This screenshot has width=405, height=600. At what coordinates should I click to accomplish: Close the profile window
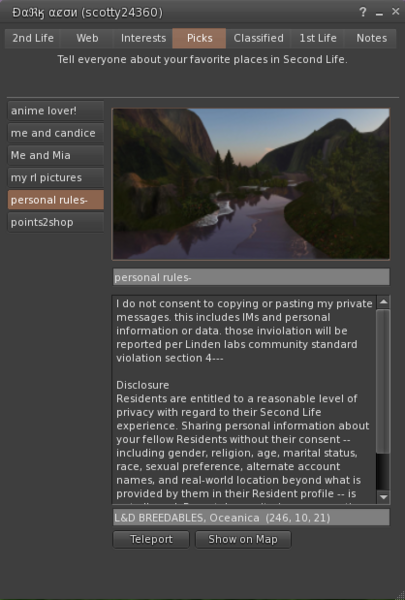395,12
